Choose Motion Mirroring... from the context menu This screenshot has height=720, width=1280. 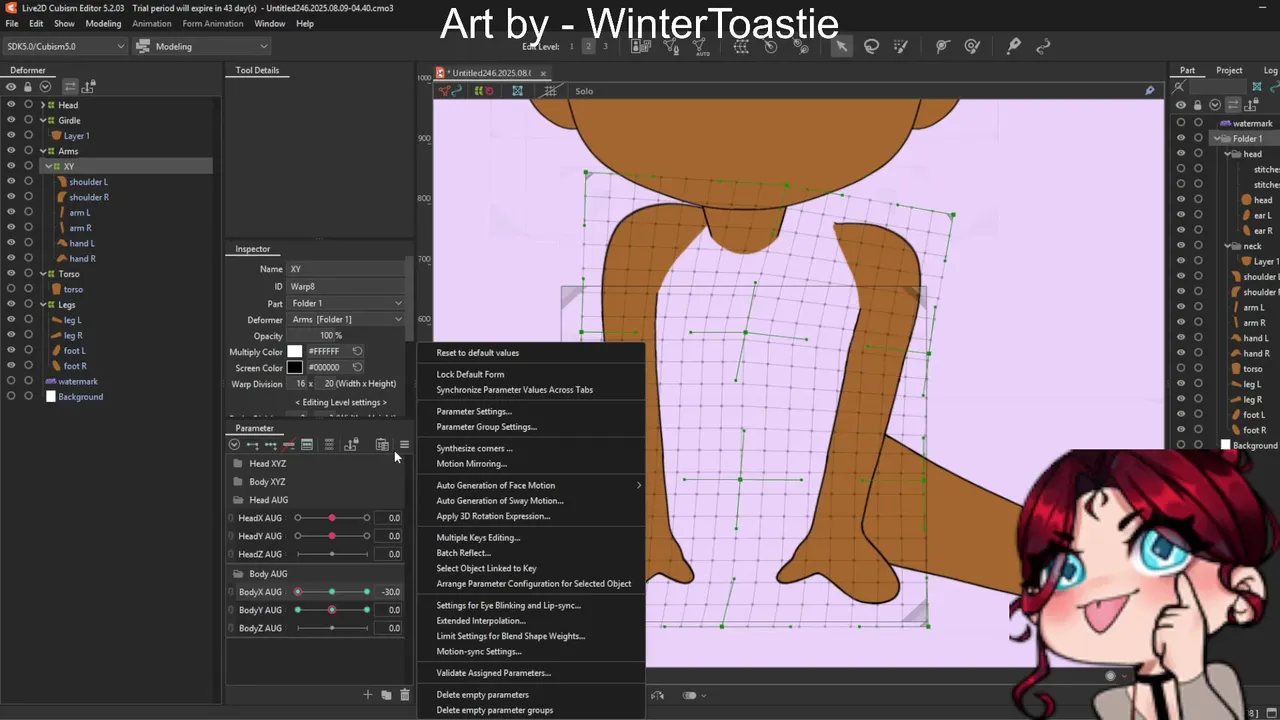(472, 463)
